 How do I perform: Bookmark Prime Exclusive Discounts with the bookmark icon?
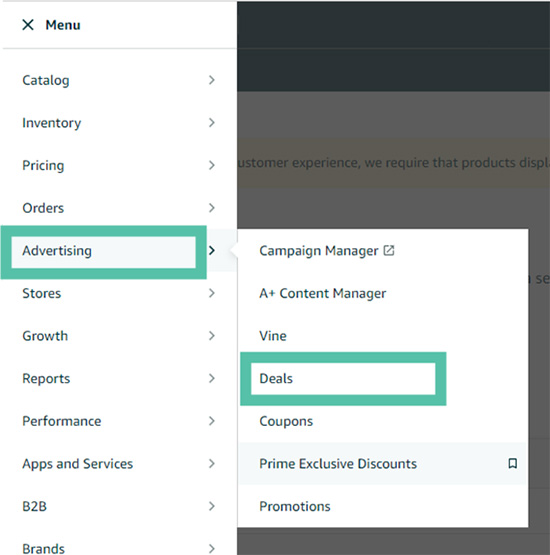(512, 463)
